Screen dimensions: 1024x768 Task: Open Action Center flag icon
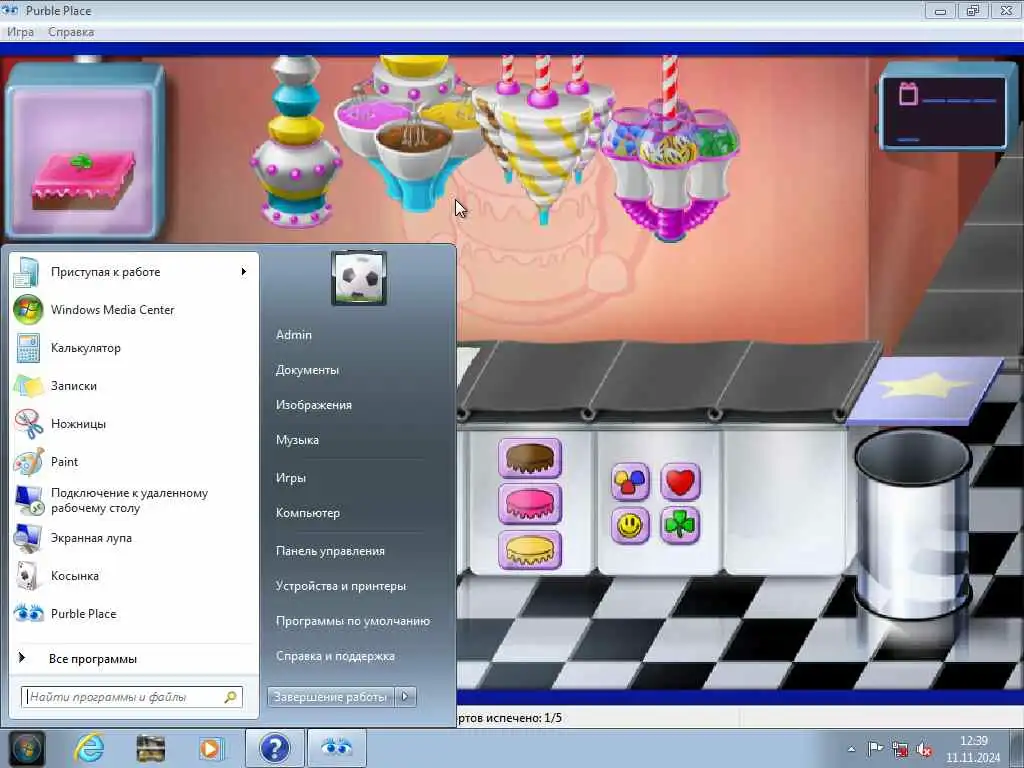pos(875,748)
